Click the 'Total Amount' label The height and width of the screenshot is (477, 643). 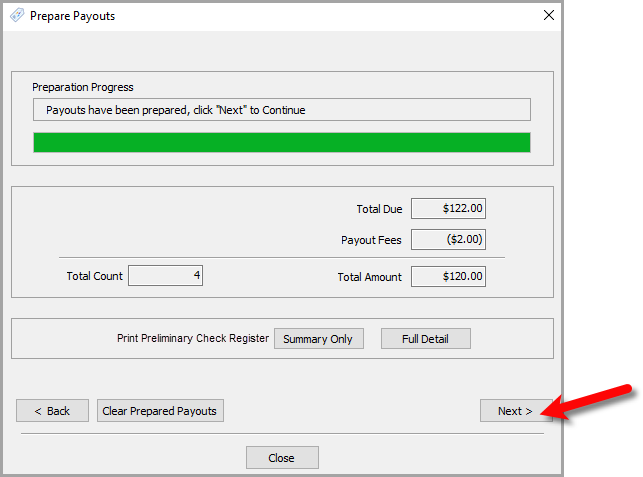[x=369, y=277]
